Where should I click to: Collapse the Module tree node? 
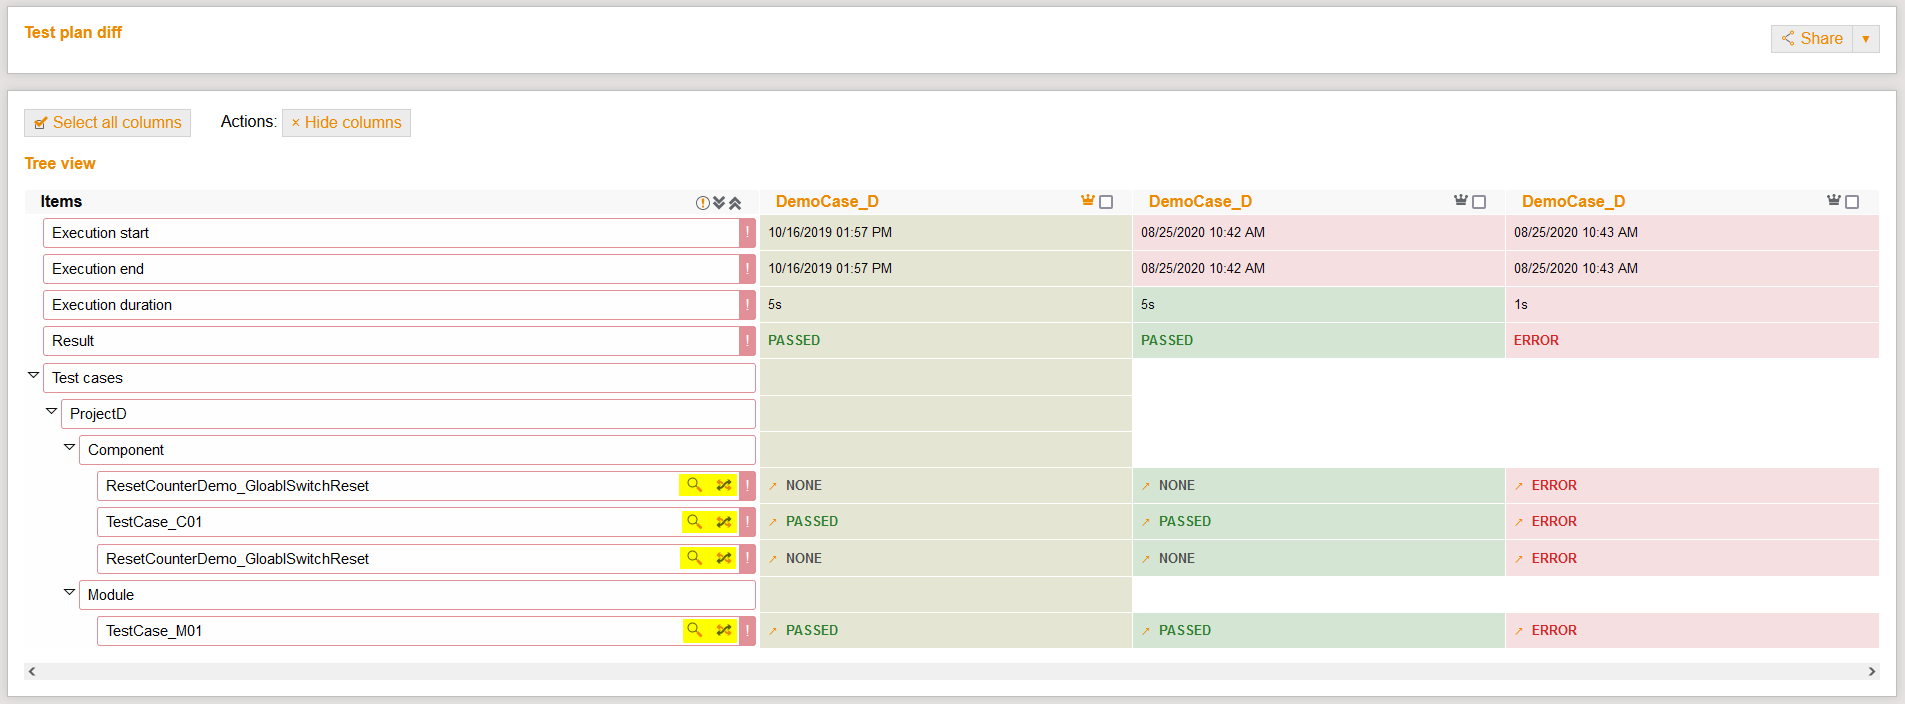tap(69, 592)
